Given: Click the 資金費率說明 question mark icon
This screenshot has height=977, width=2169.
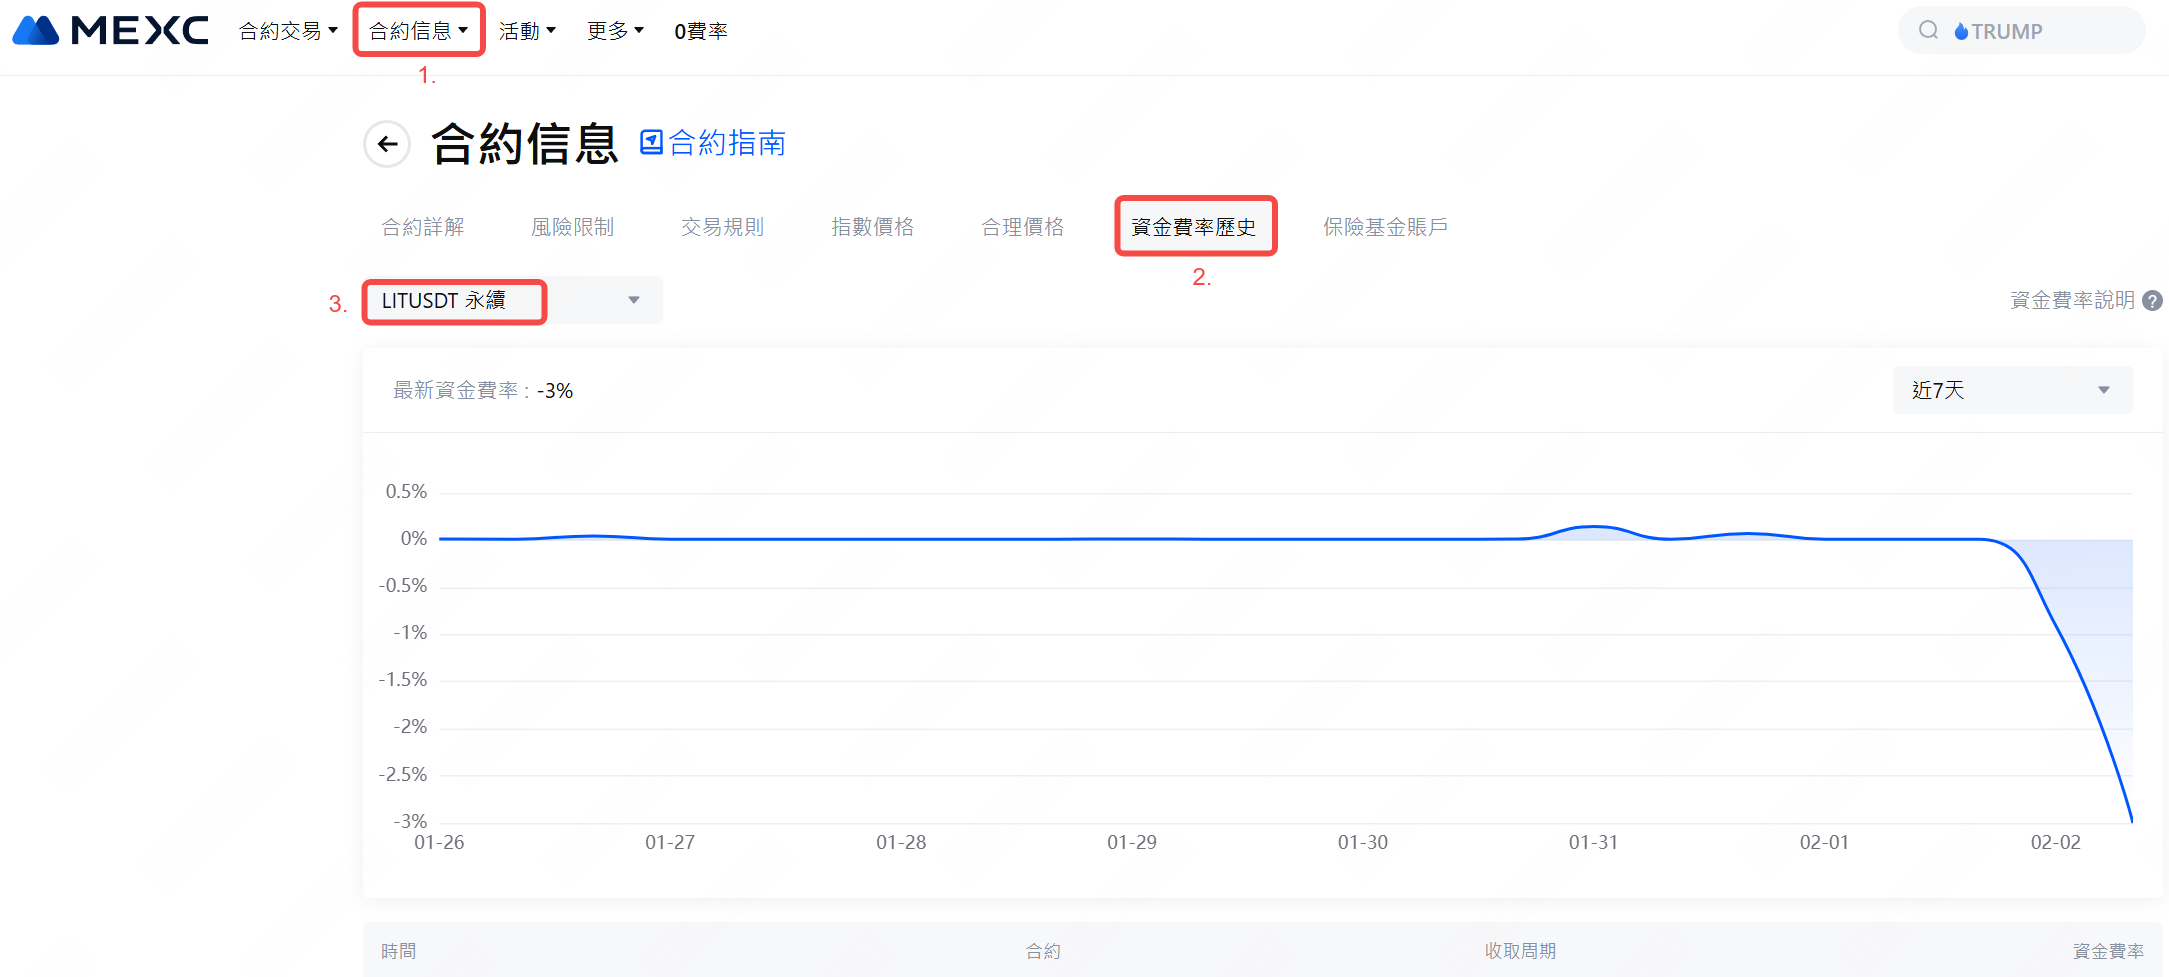Looking at the screenshot, I should pyautogui.click(x=2153, y=301).
